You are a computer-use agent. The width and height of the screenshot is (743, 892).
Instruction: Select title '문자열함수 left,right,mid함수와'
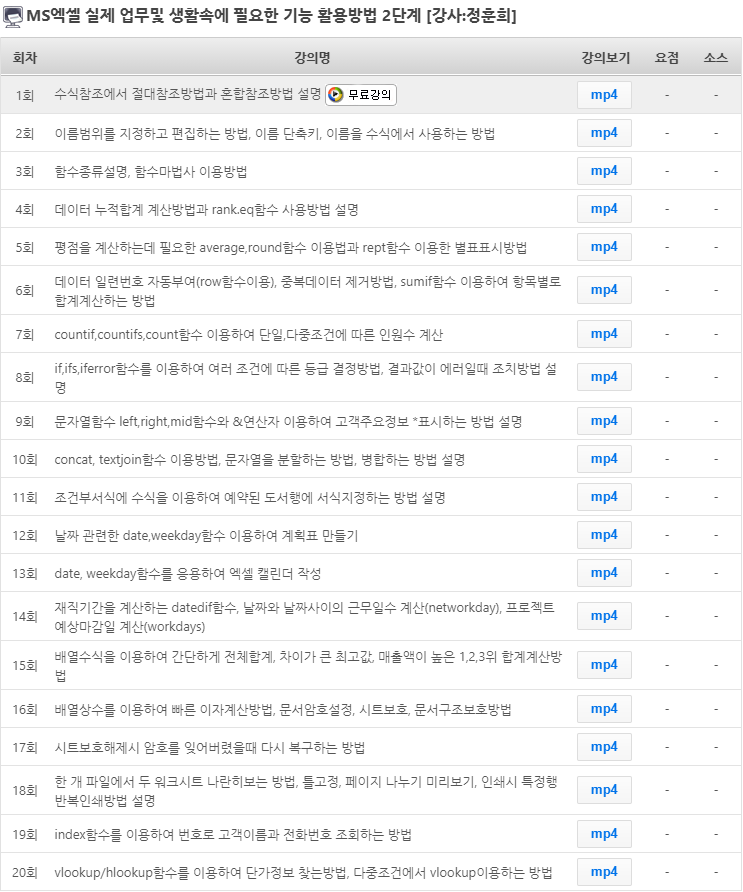pos(288,422)
